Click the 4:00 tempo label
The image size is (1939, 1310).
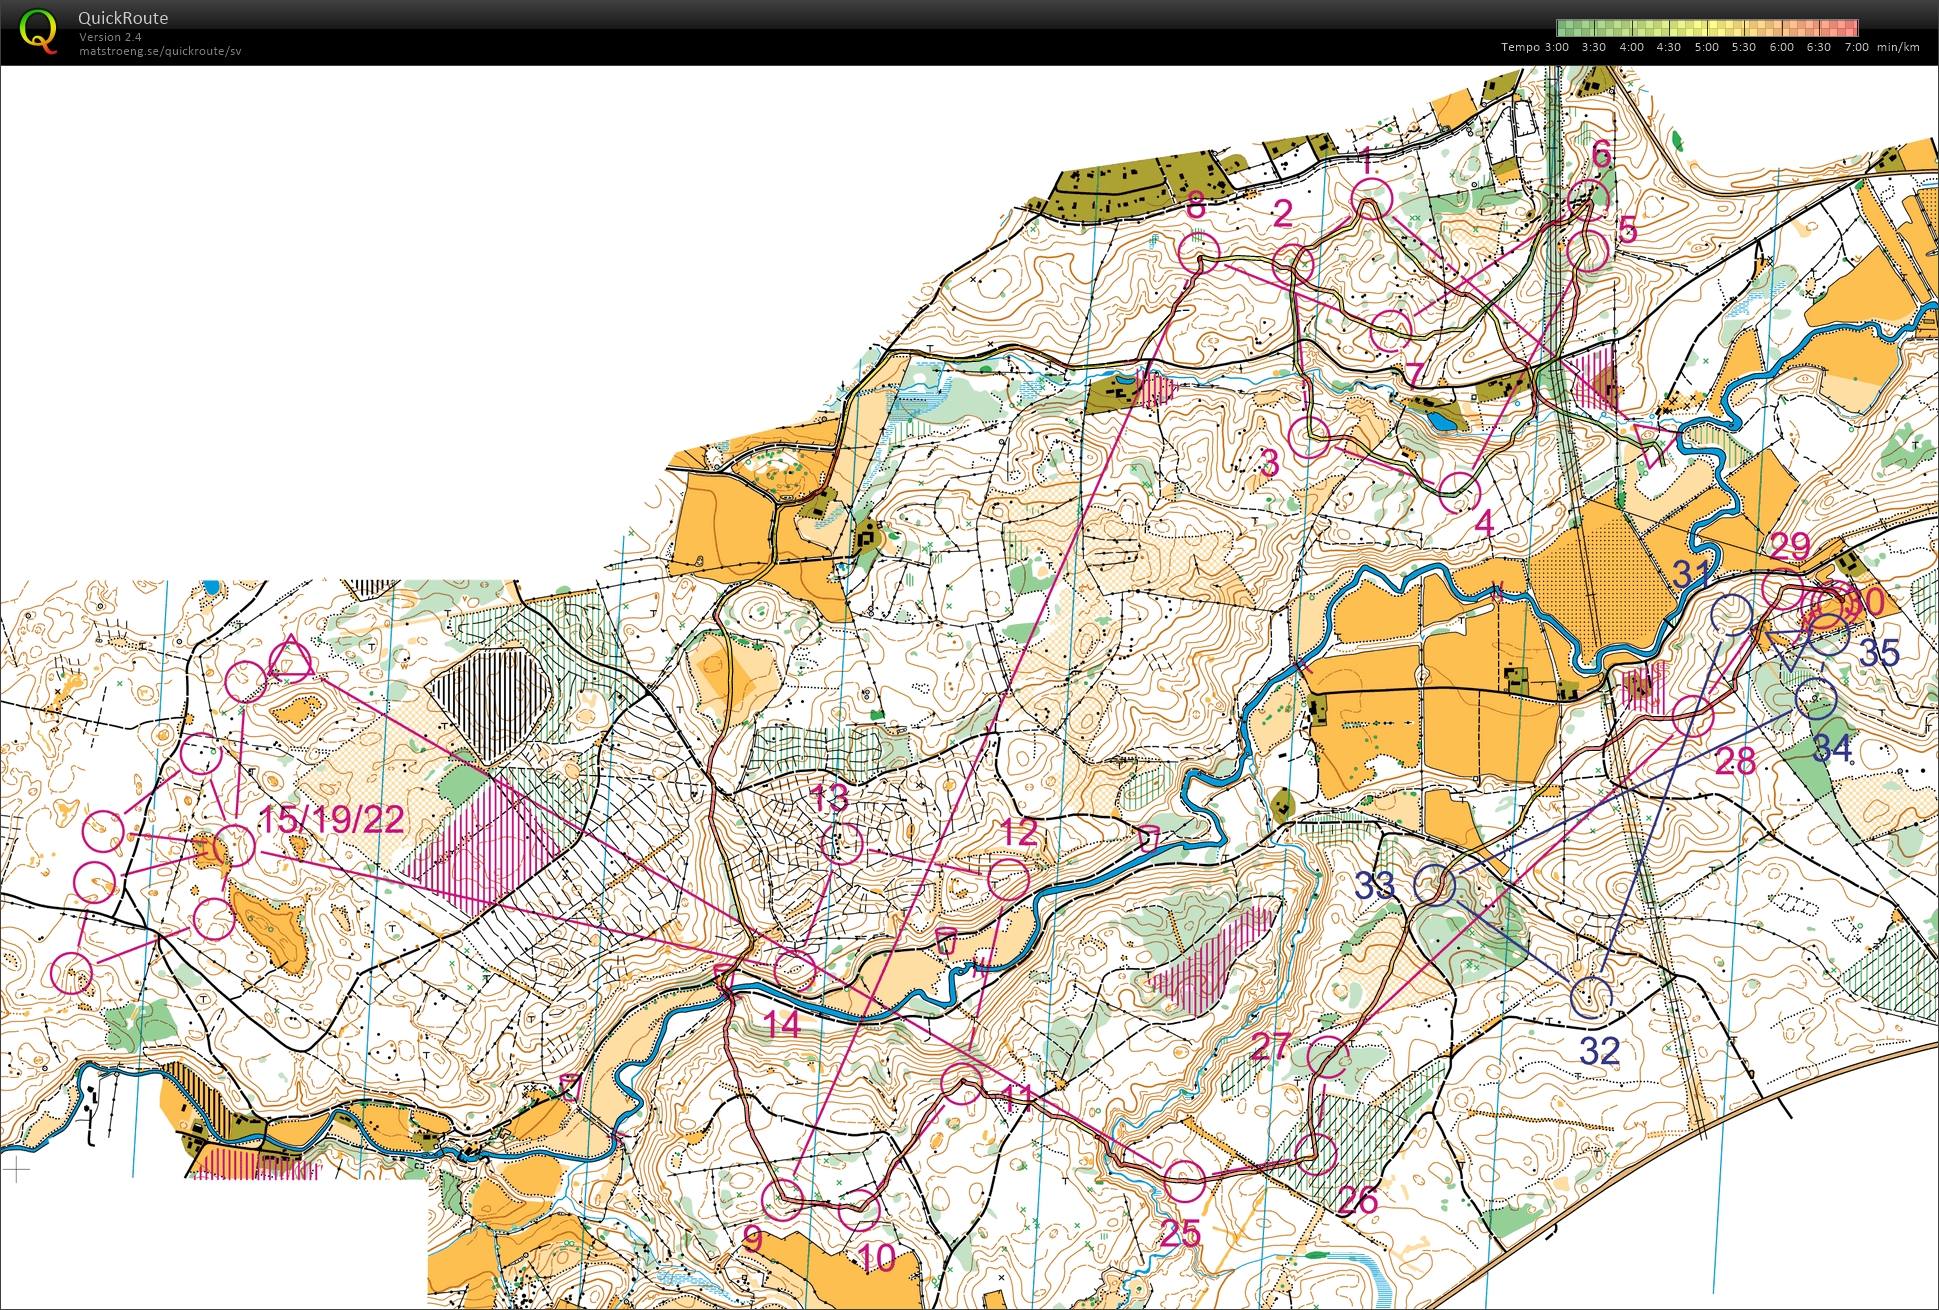(x=1632, y=47)
